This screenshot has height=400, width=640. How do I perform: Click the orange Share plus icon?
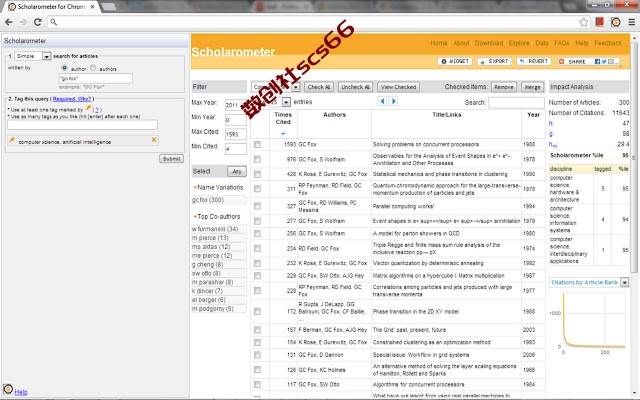point(561,61)
